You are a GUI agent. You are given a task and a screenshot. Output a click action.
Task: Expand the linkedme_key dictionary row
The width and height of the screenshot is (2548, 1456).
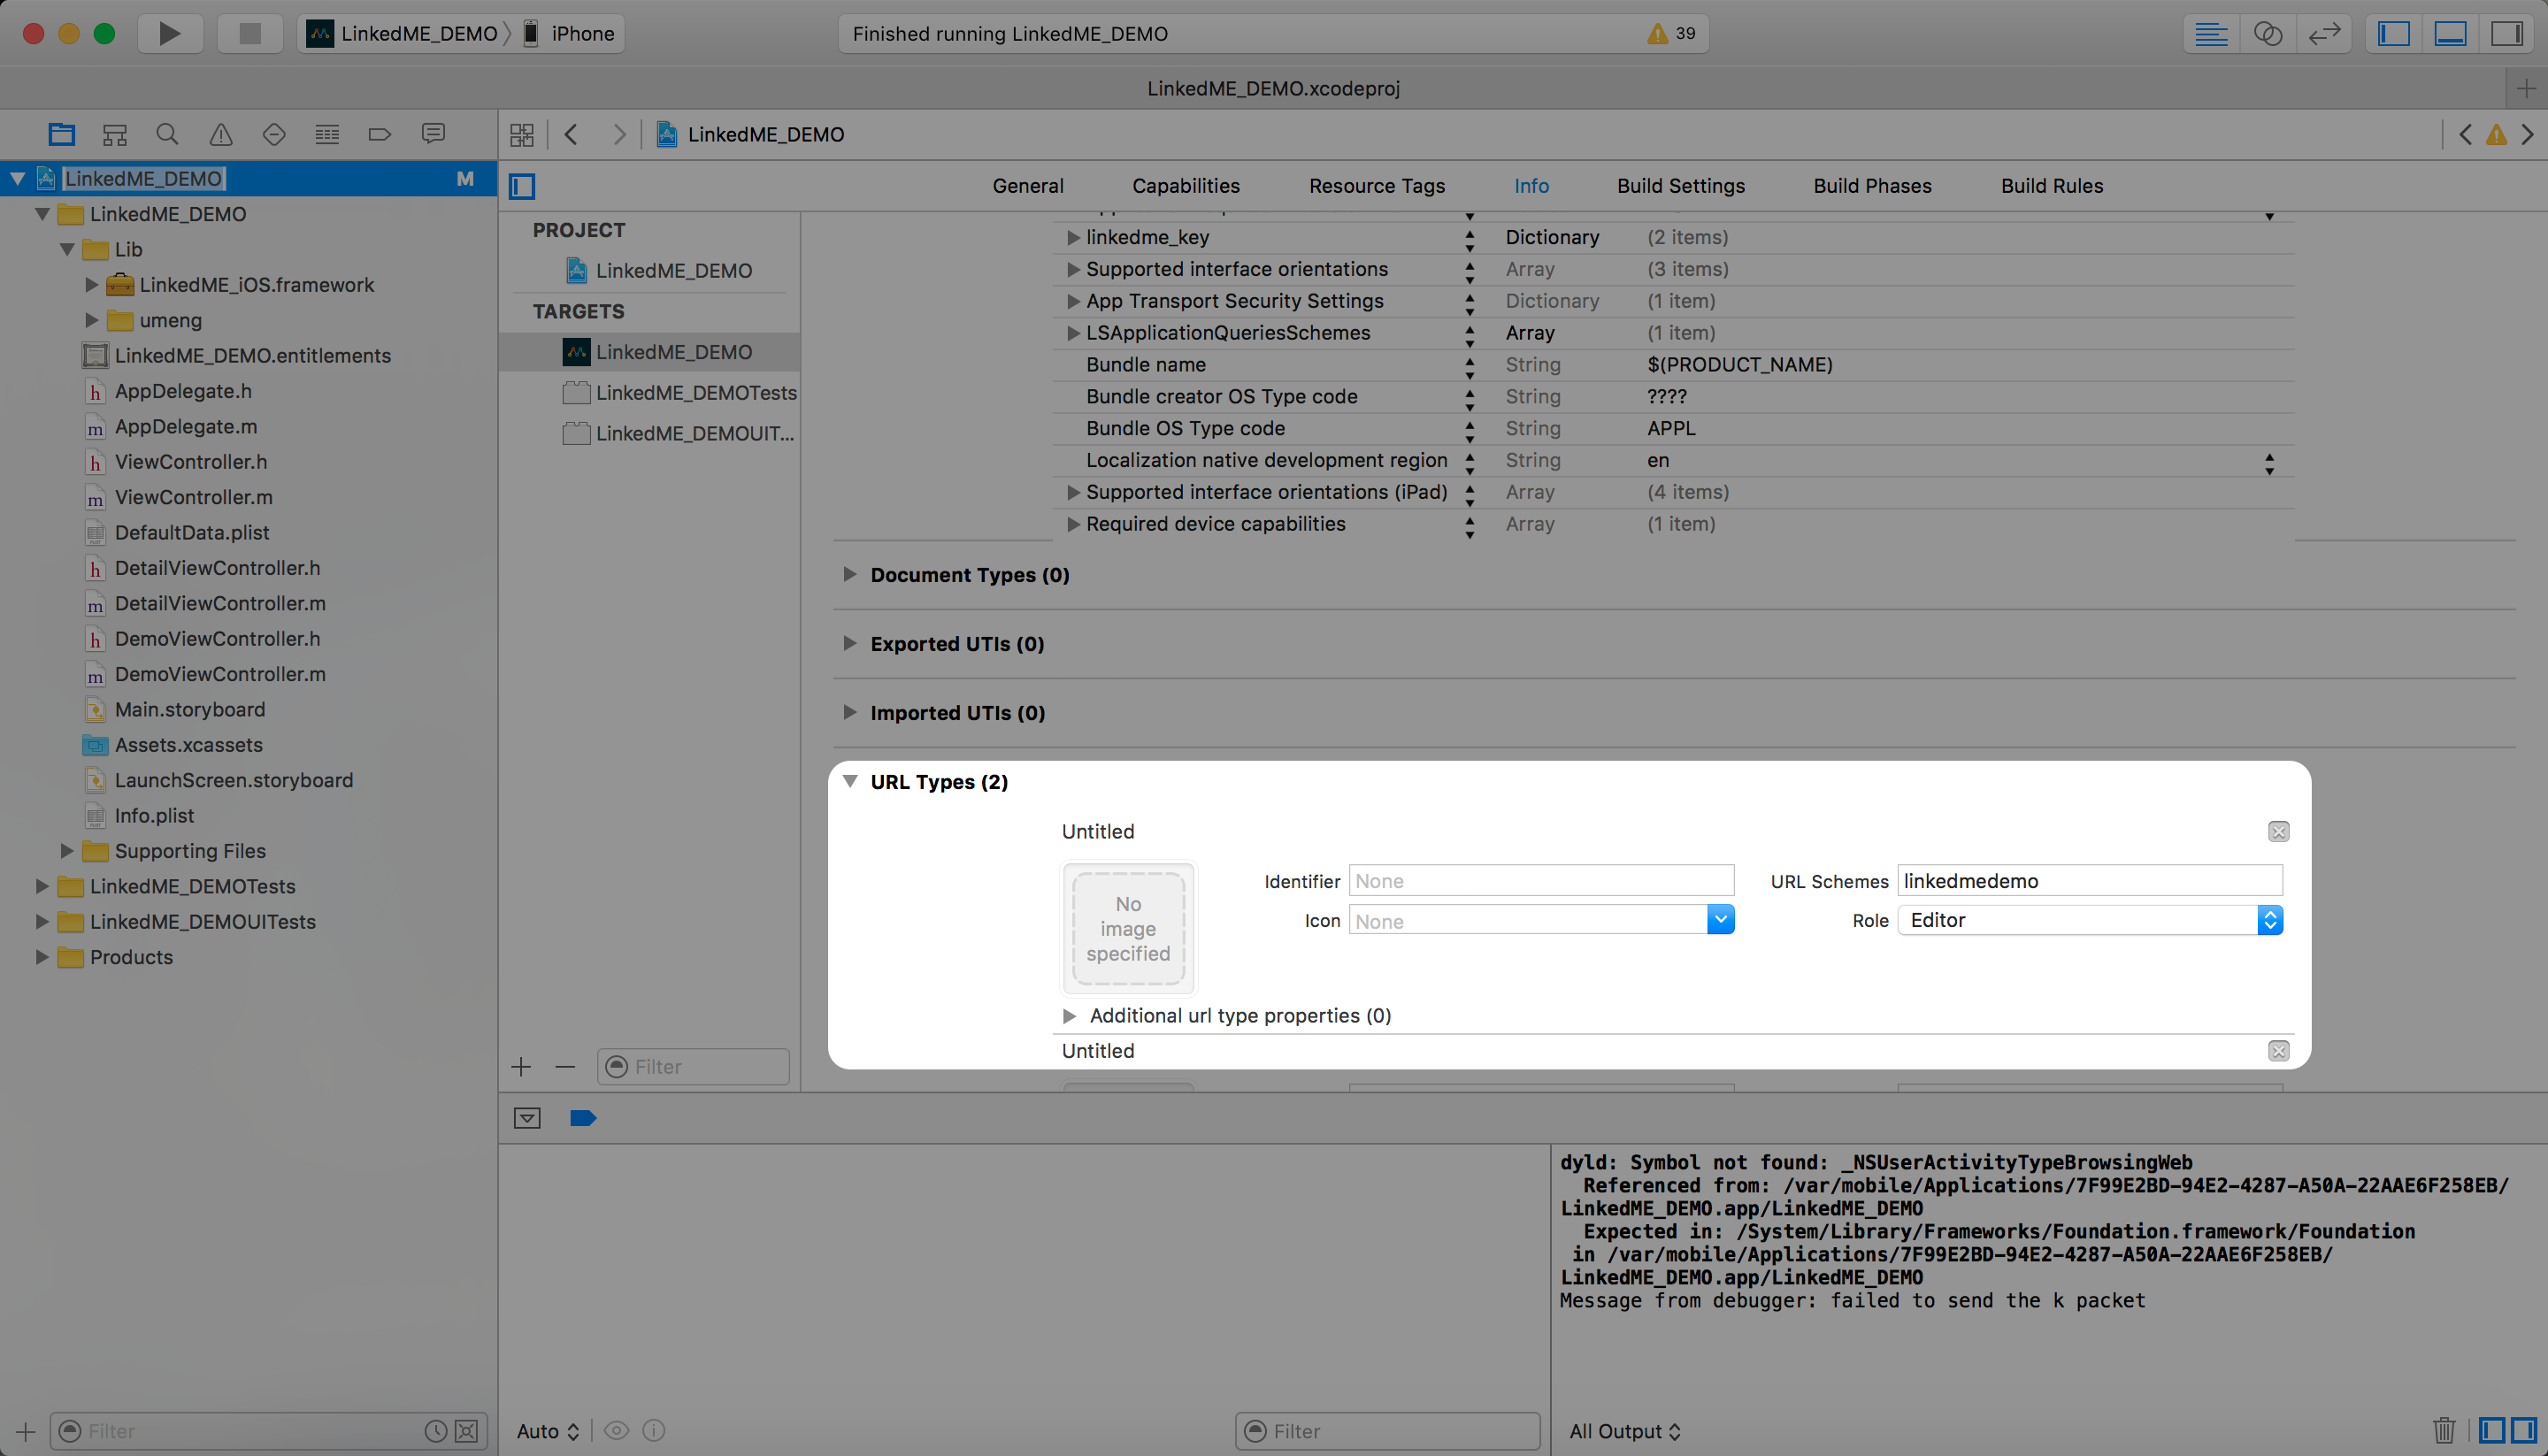(1072, 237)
